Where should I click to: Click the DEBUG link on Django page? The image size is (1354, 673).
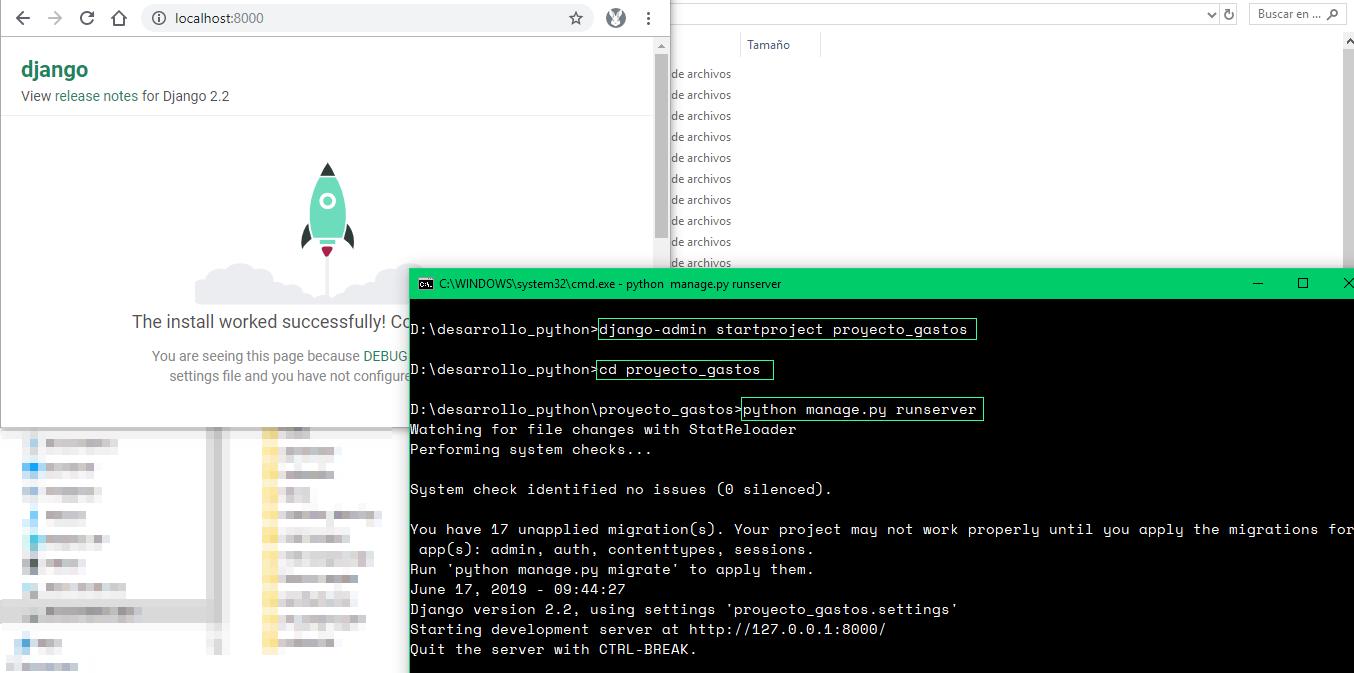385,356
